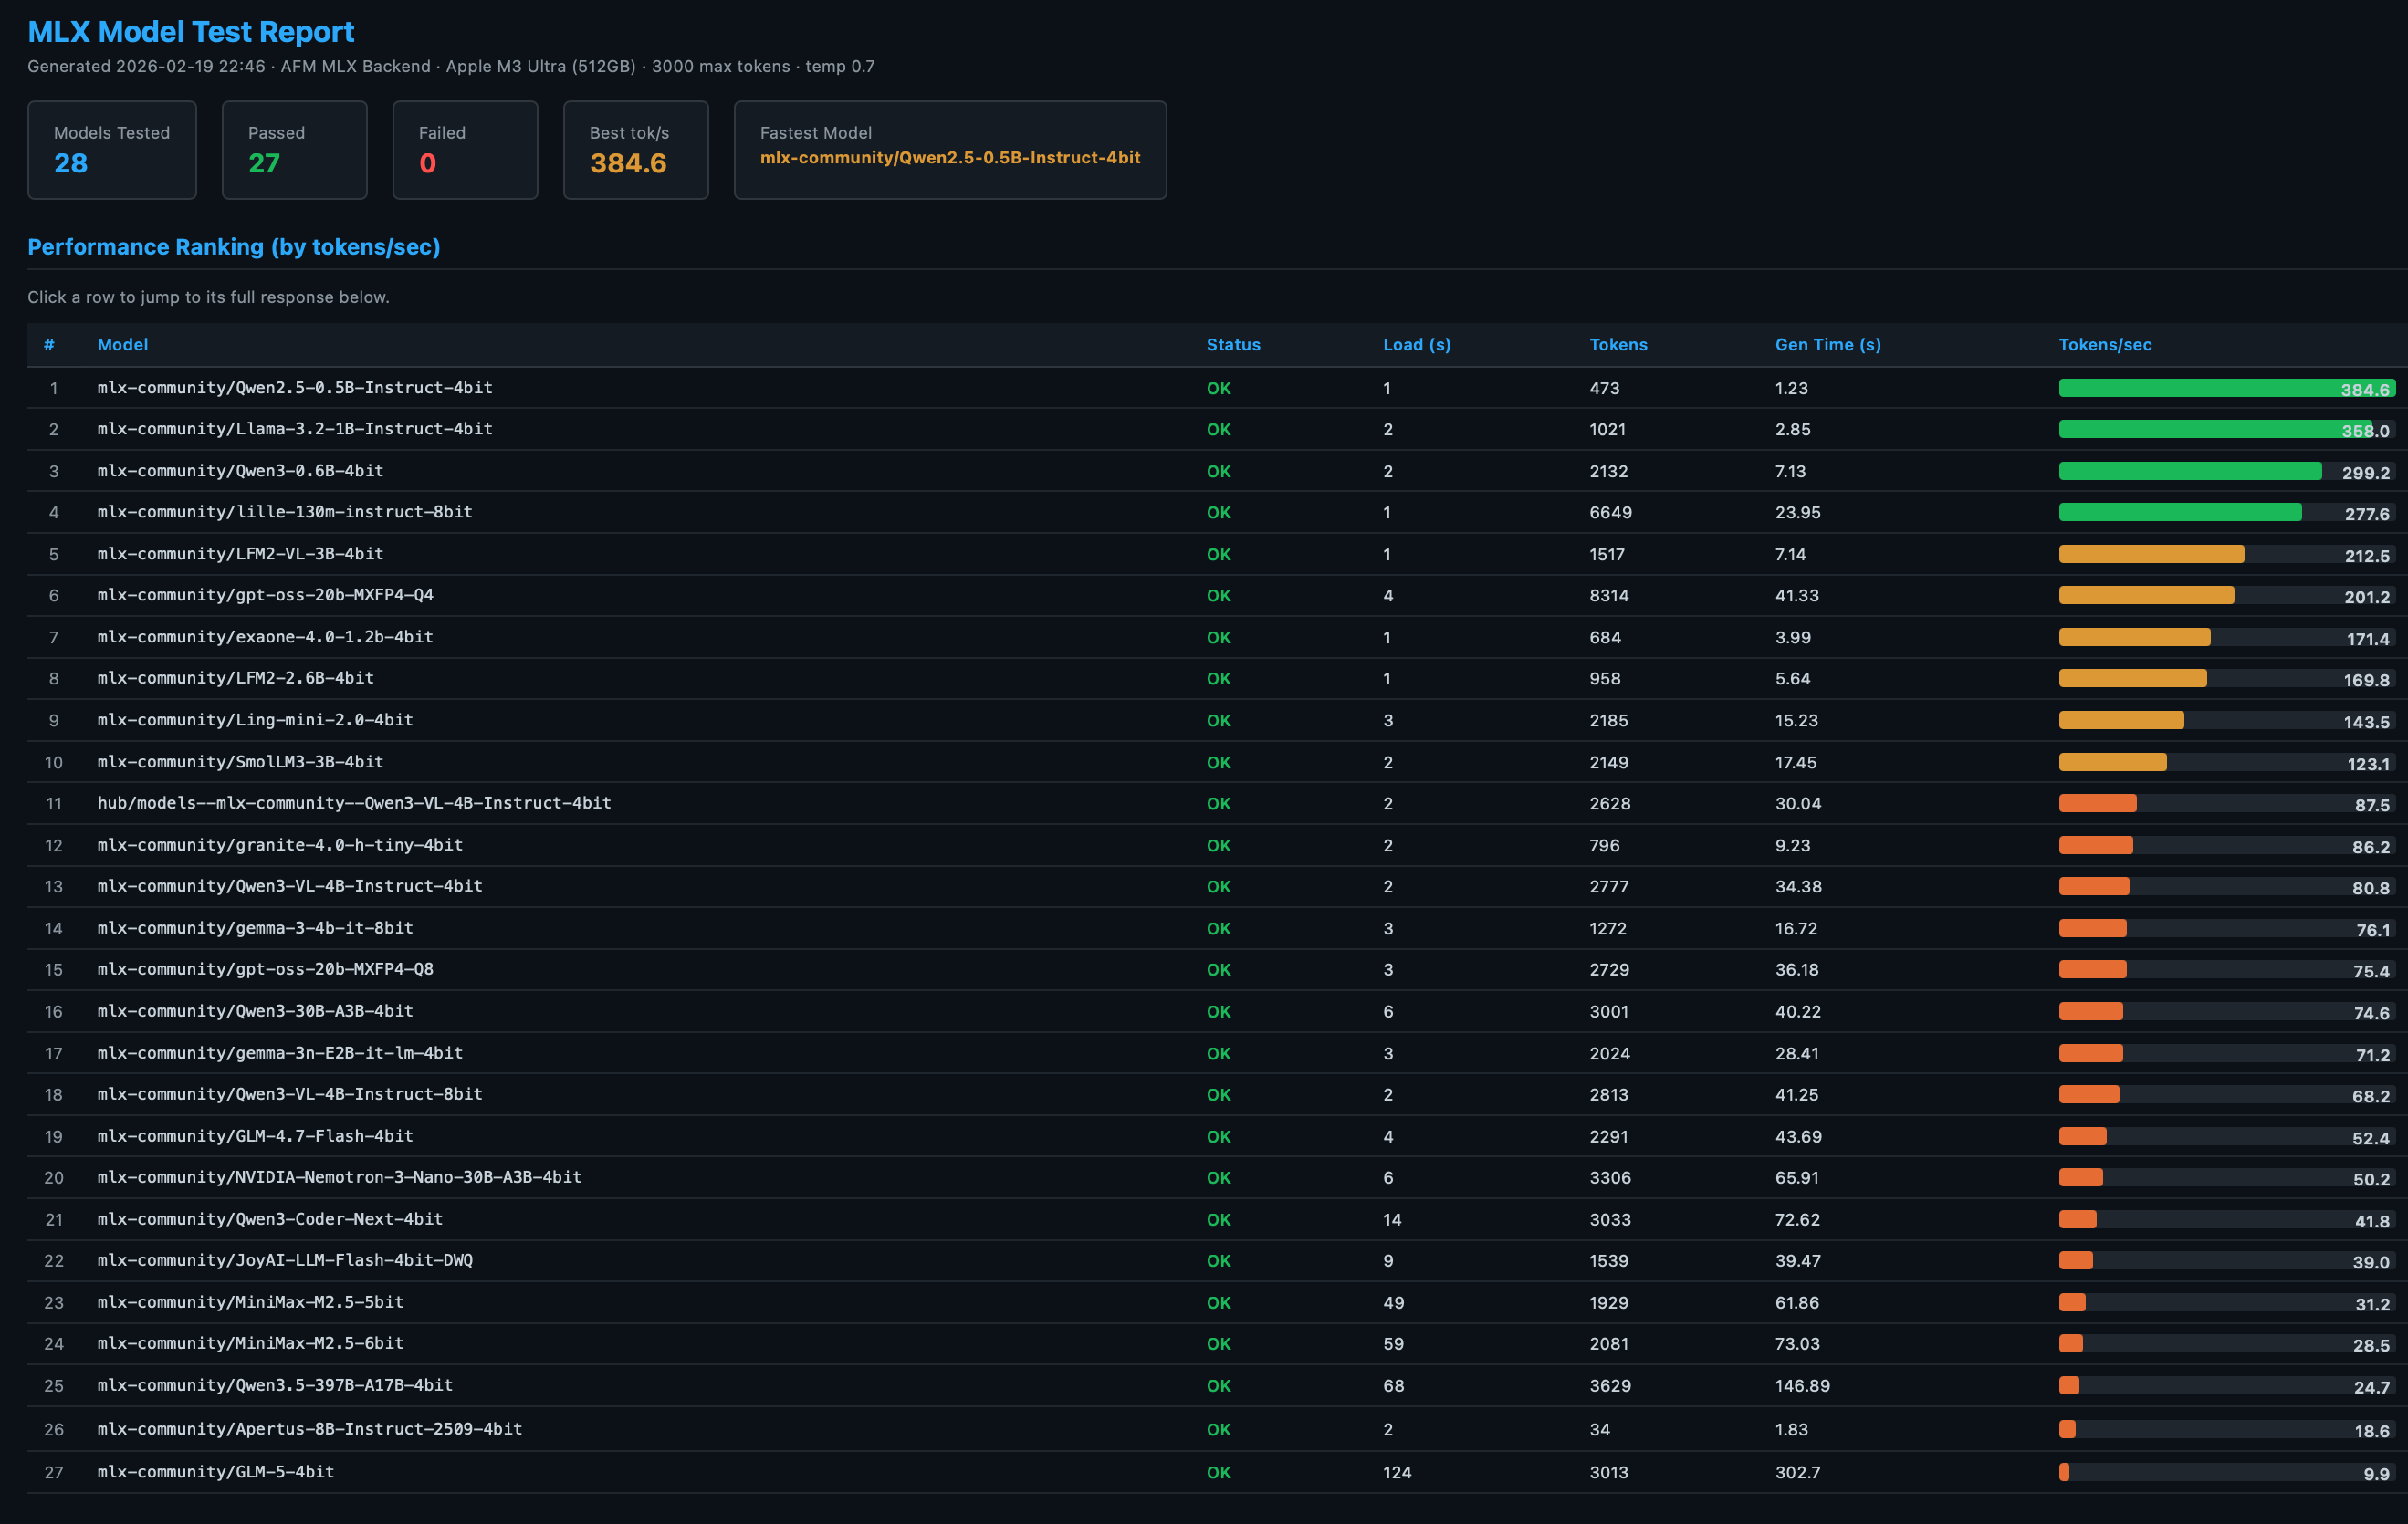The height and width of the screenshot is (1524, 2408).
Task: Click the row for mlx-community/Qwen2.5-0.5B-Instruct-4bit
Action: pyautogui.click(x=600, y=388)
